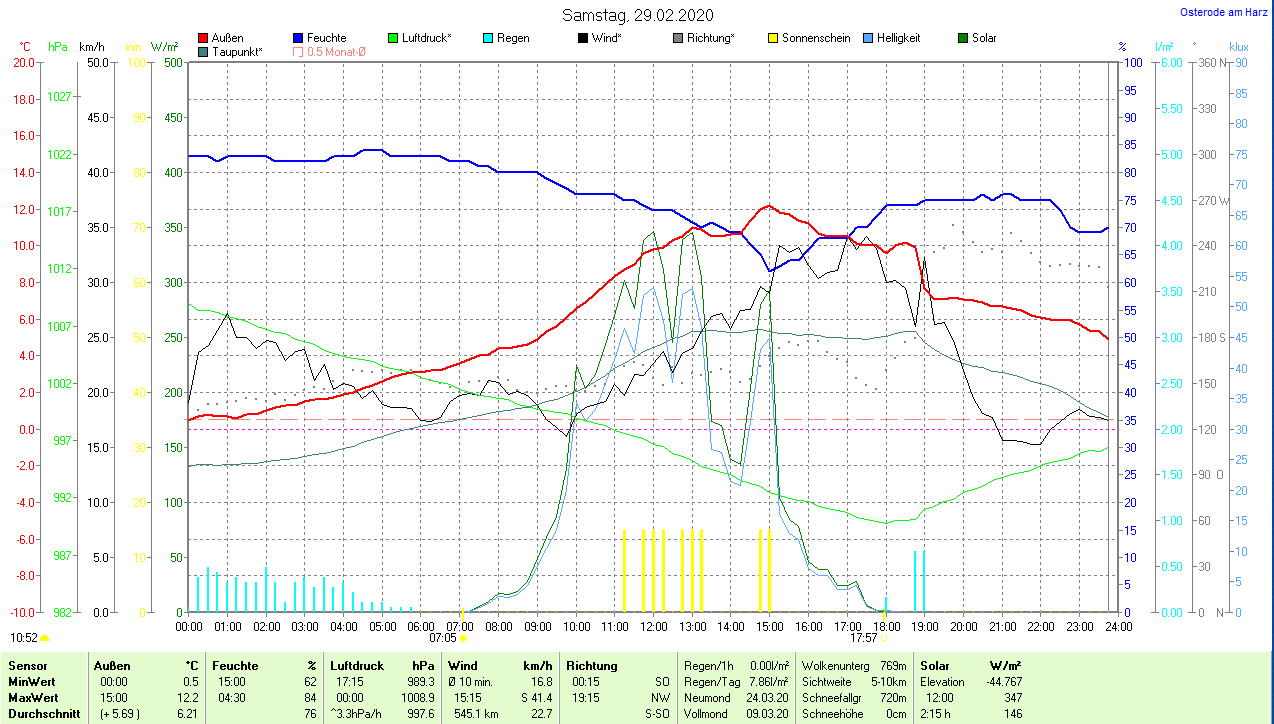This screenshot has height=724, width=1274.
Task: Select the Luftdruck column header in the table
Action: coord(356,666)
